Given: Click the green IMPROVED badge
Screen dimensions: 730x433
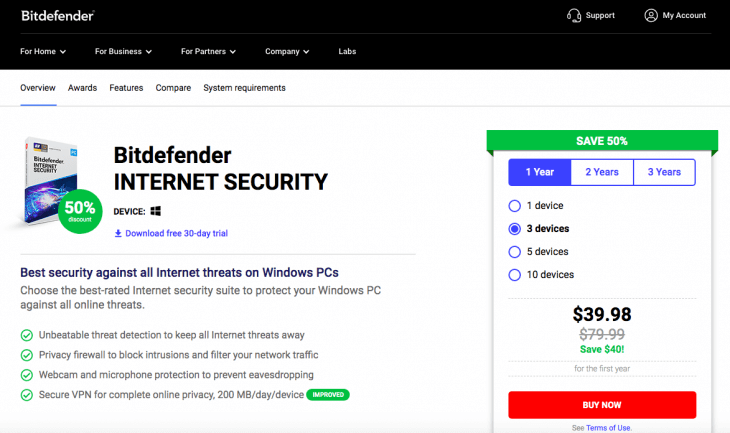Looking at the screenshot, I should click(329, 395).
